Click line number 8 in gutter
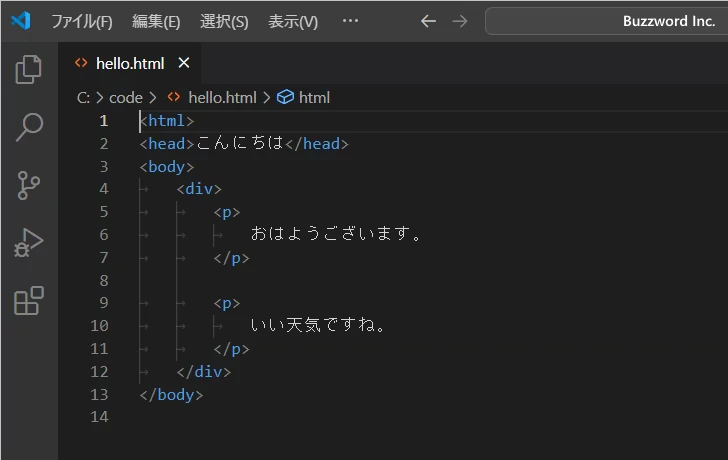 (x=104, y=280)
